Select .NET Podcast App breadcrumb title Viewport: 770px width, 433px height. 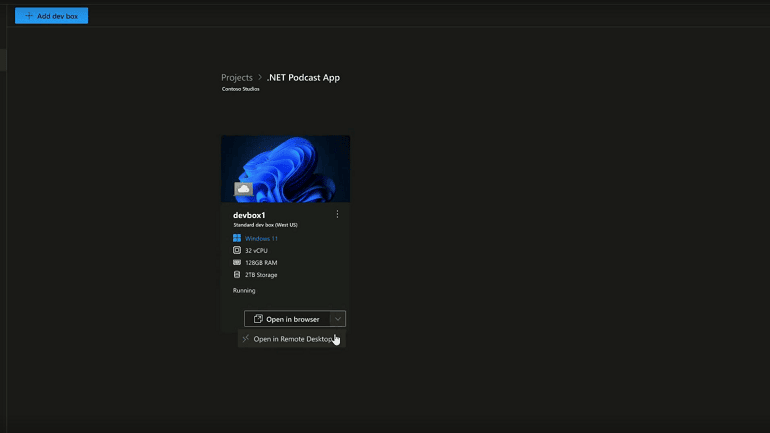(303, 78)
